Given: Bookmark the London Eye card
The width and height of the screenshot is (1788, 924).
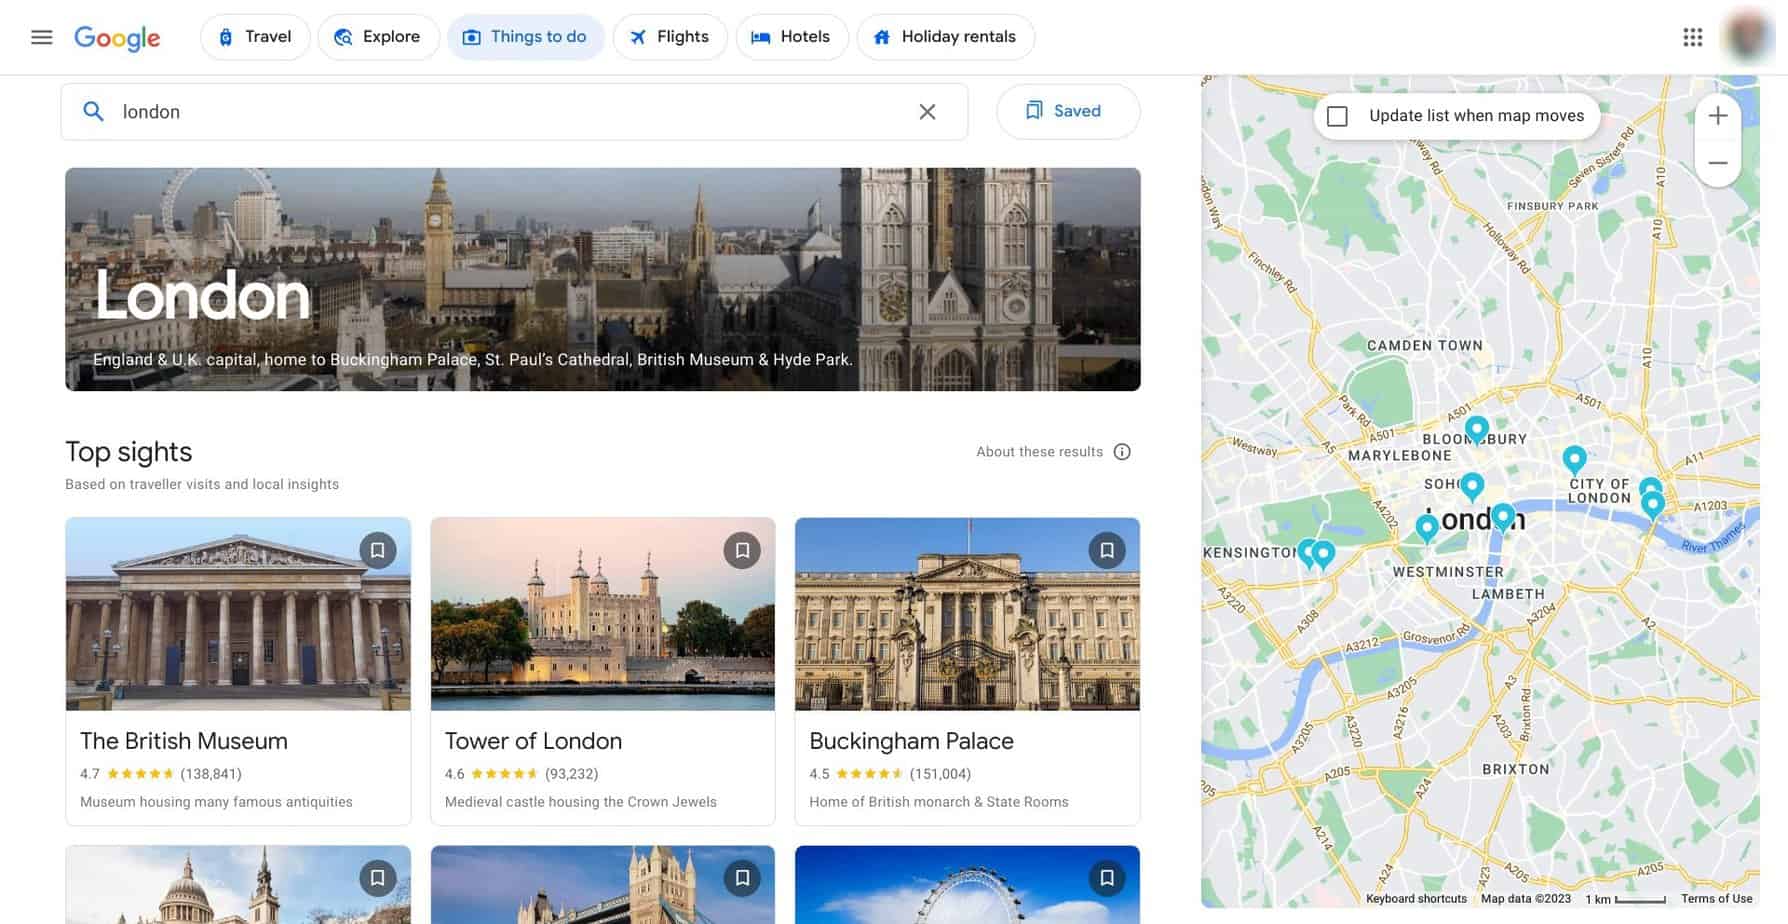Looking at the screenshot, I should tap(1106, 878).
